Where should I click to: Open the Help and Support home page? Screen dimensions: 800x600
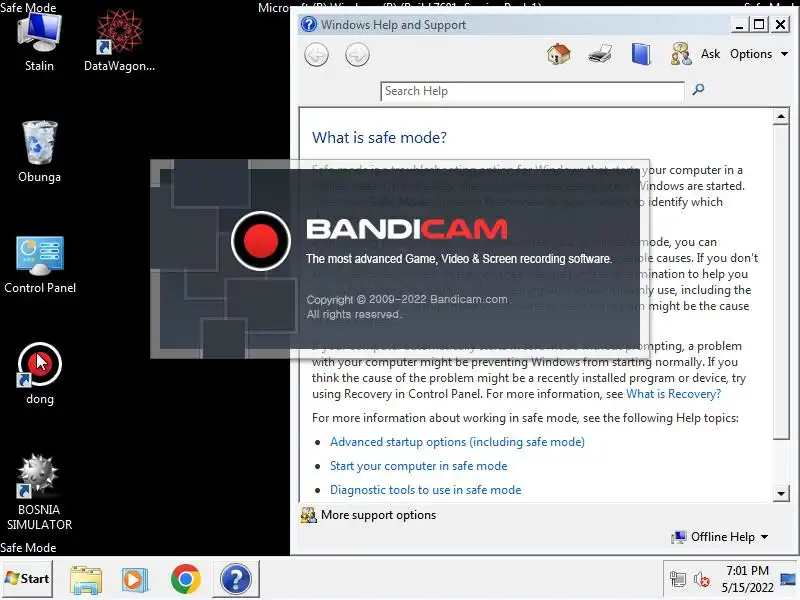click(x=559, y=54)
